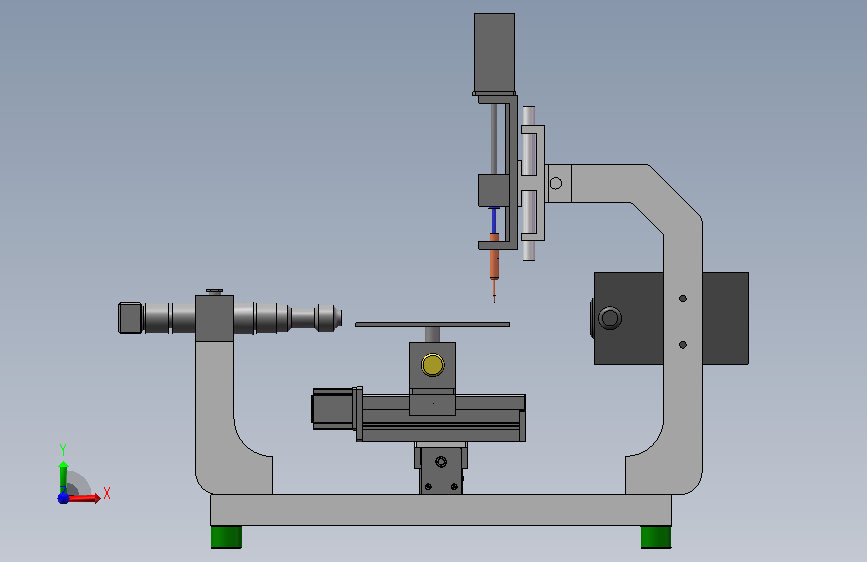Select the lower hole on the right arm
Image resolution: width=867 pixels, height=562 pixels.
point(683,345)
